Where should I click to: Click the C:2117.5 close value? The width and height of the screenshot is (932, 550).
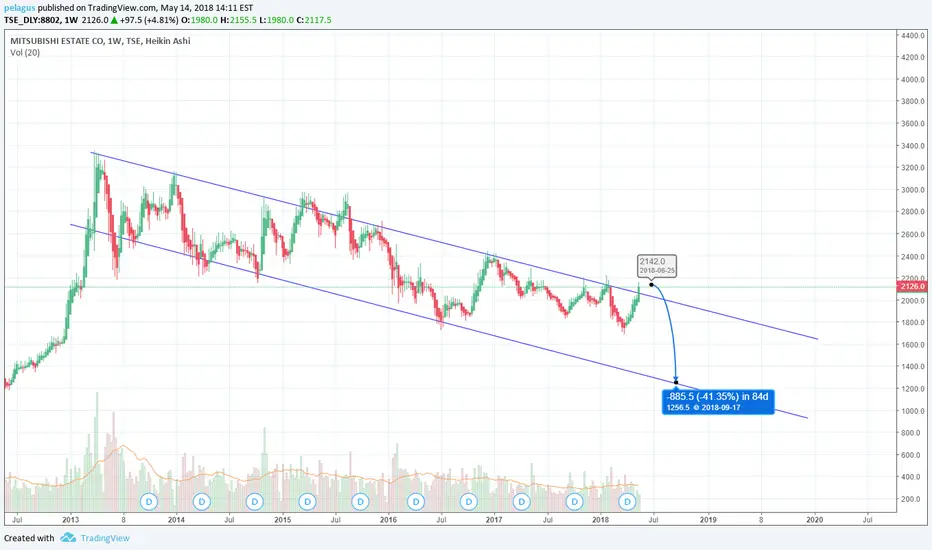pyautogui.click(x=314, y=20)
